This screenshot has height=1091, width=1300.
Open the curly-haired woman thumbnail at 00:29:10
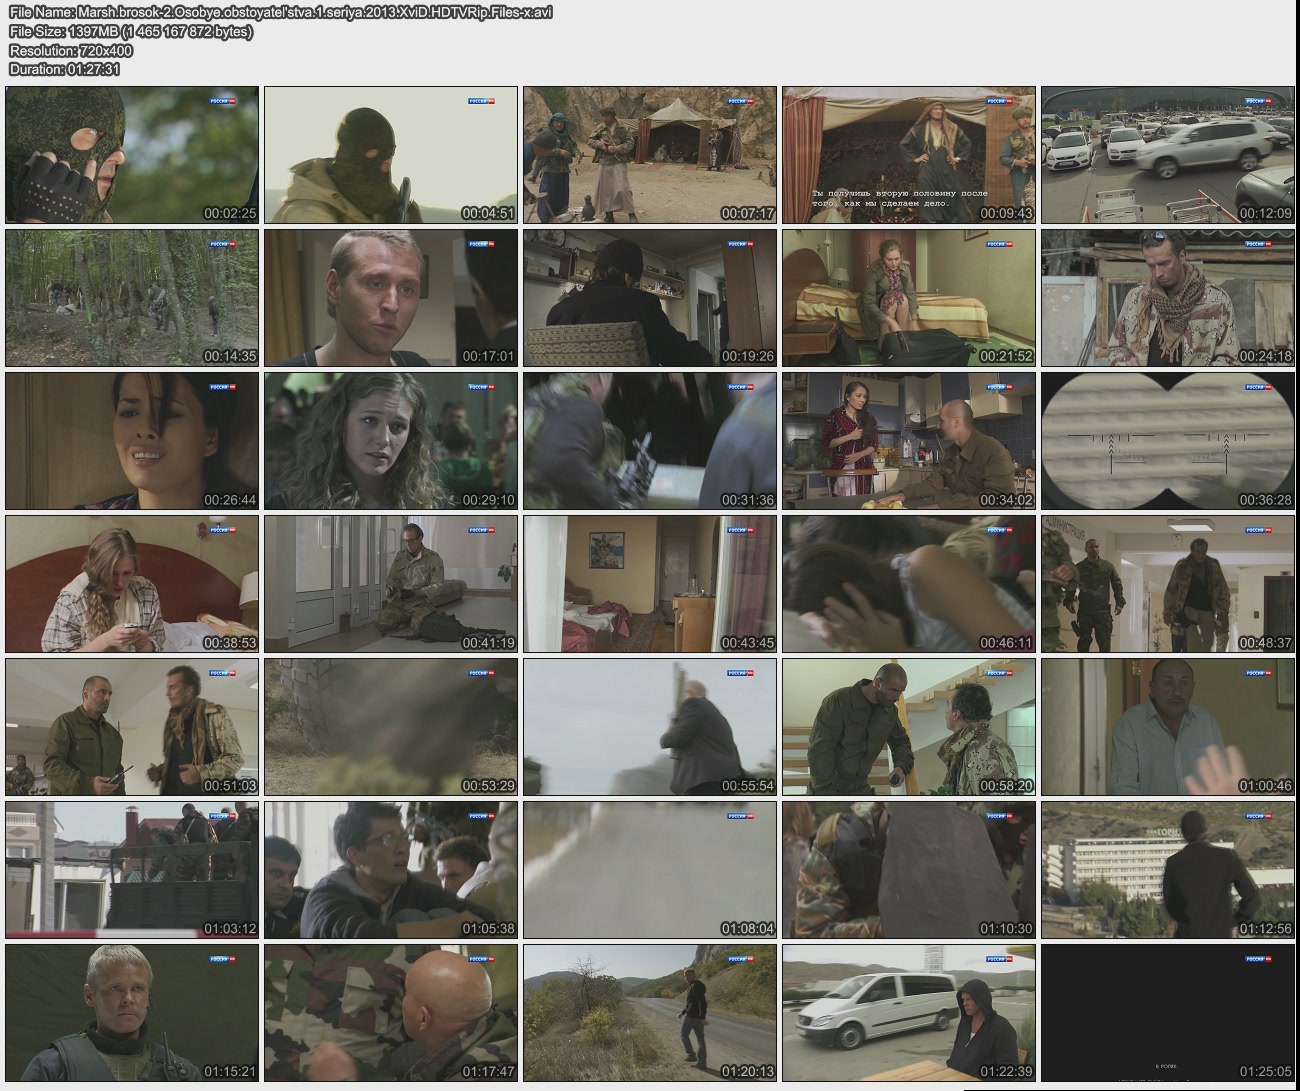point(391,441)
